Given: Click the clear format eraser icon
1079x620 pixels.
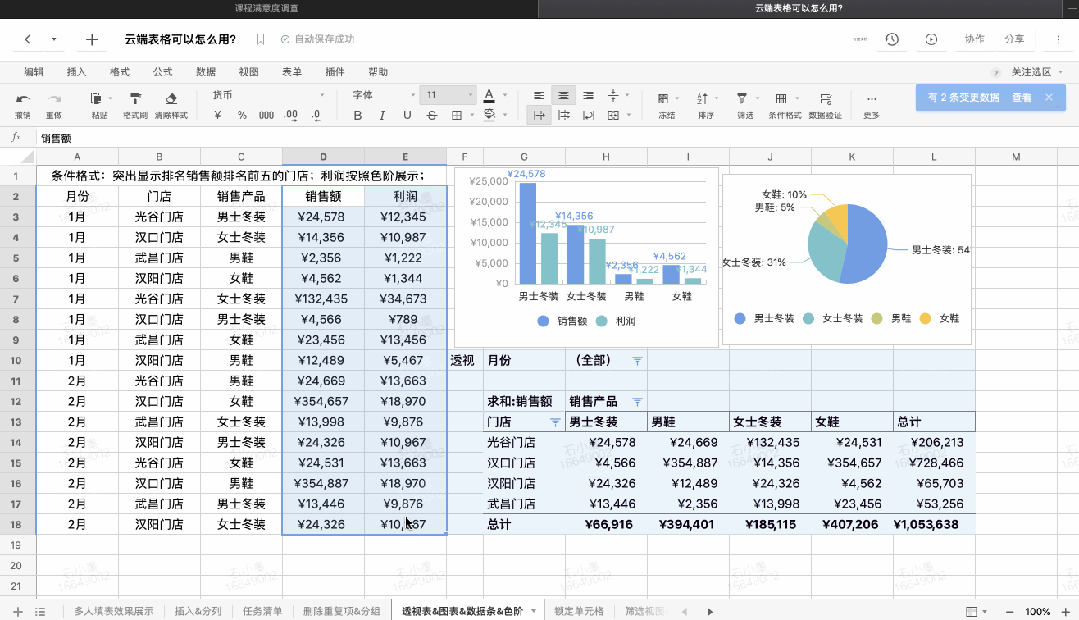Looking at the screenshot, I should coord(171,99).
